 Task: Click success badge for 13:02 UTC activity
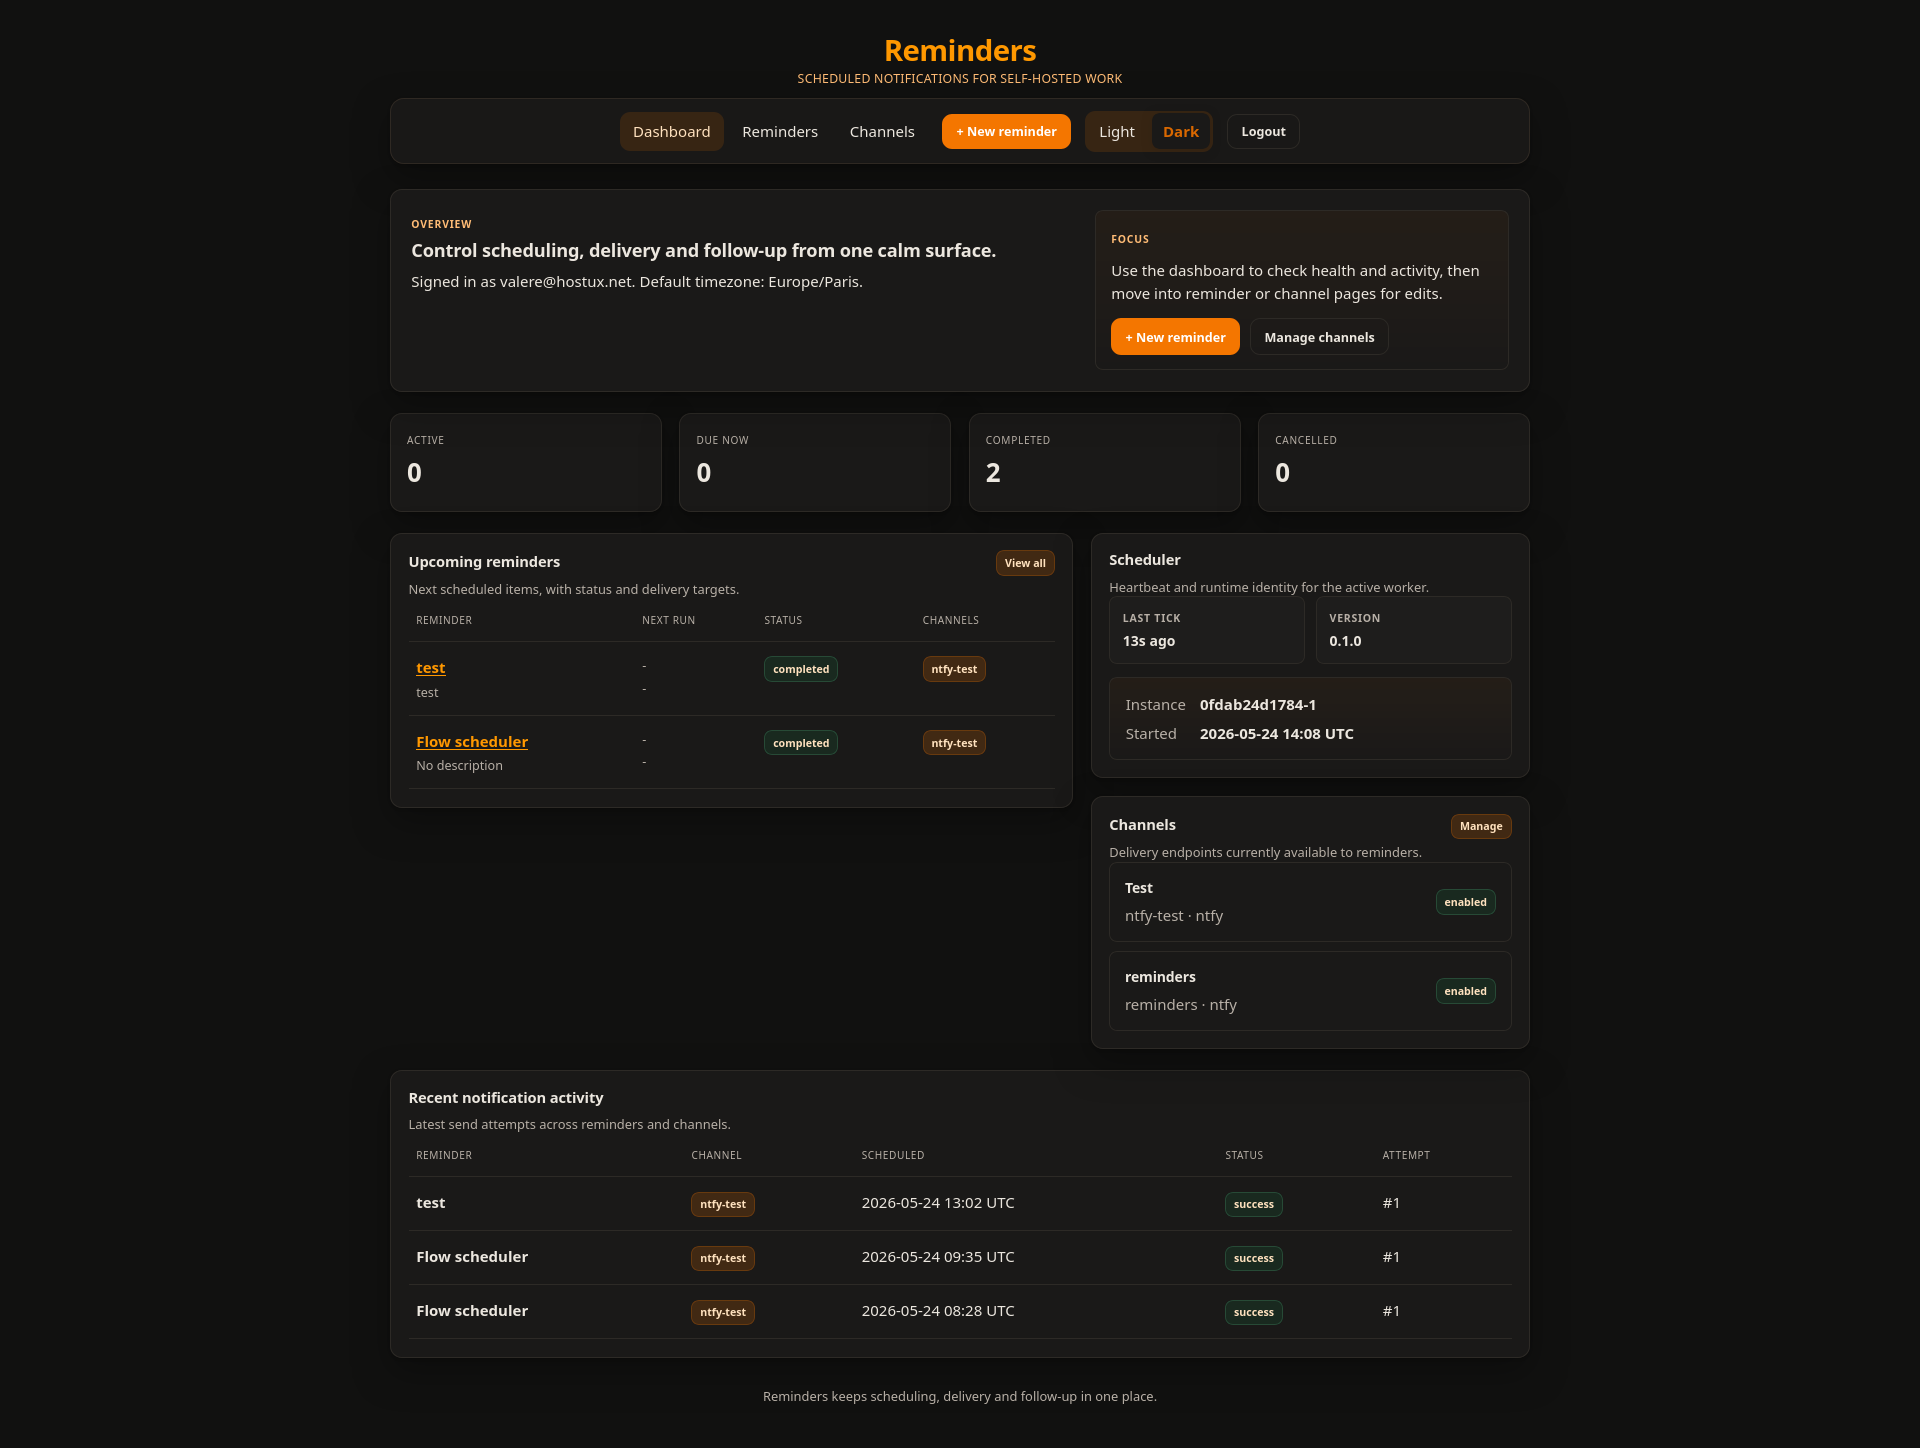click(x=1253, y=1204)
